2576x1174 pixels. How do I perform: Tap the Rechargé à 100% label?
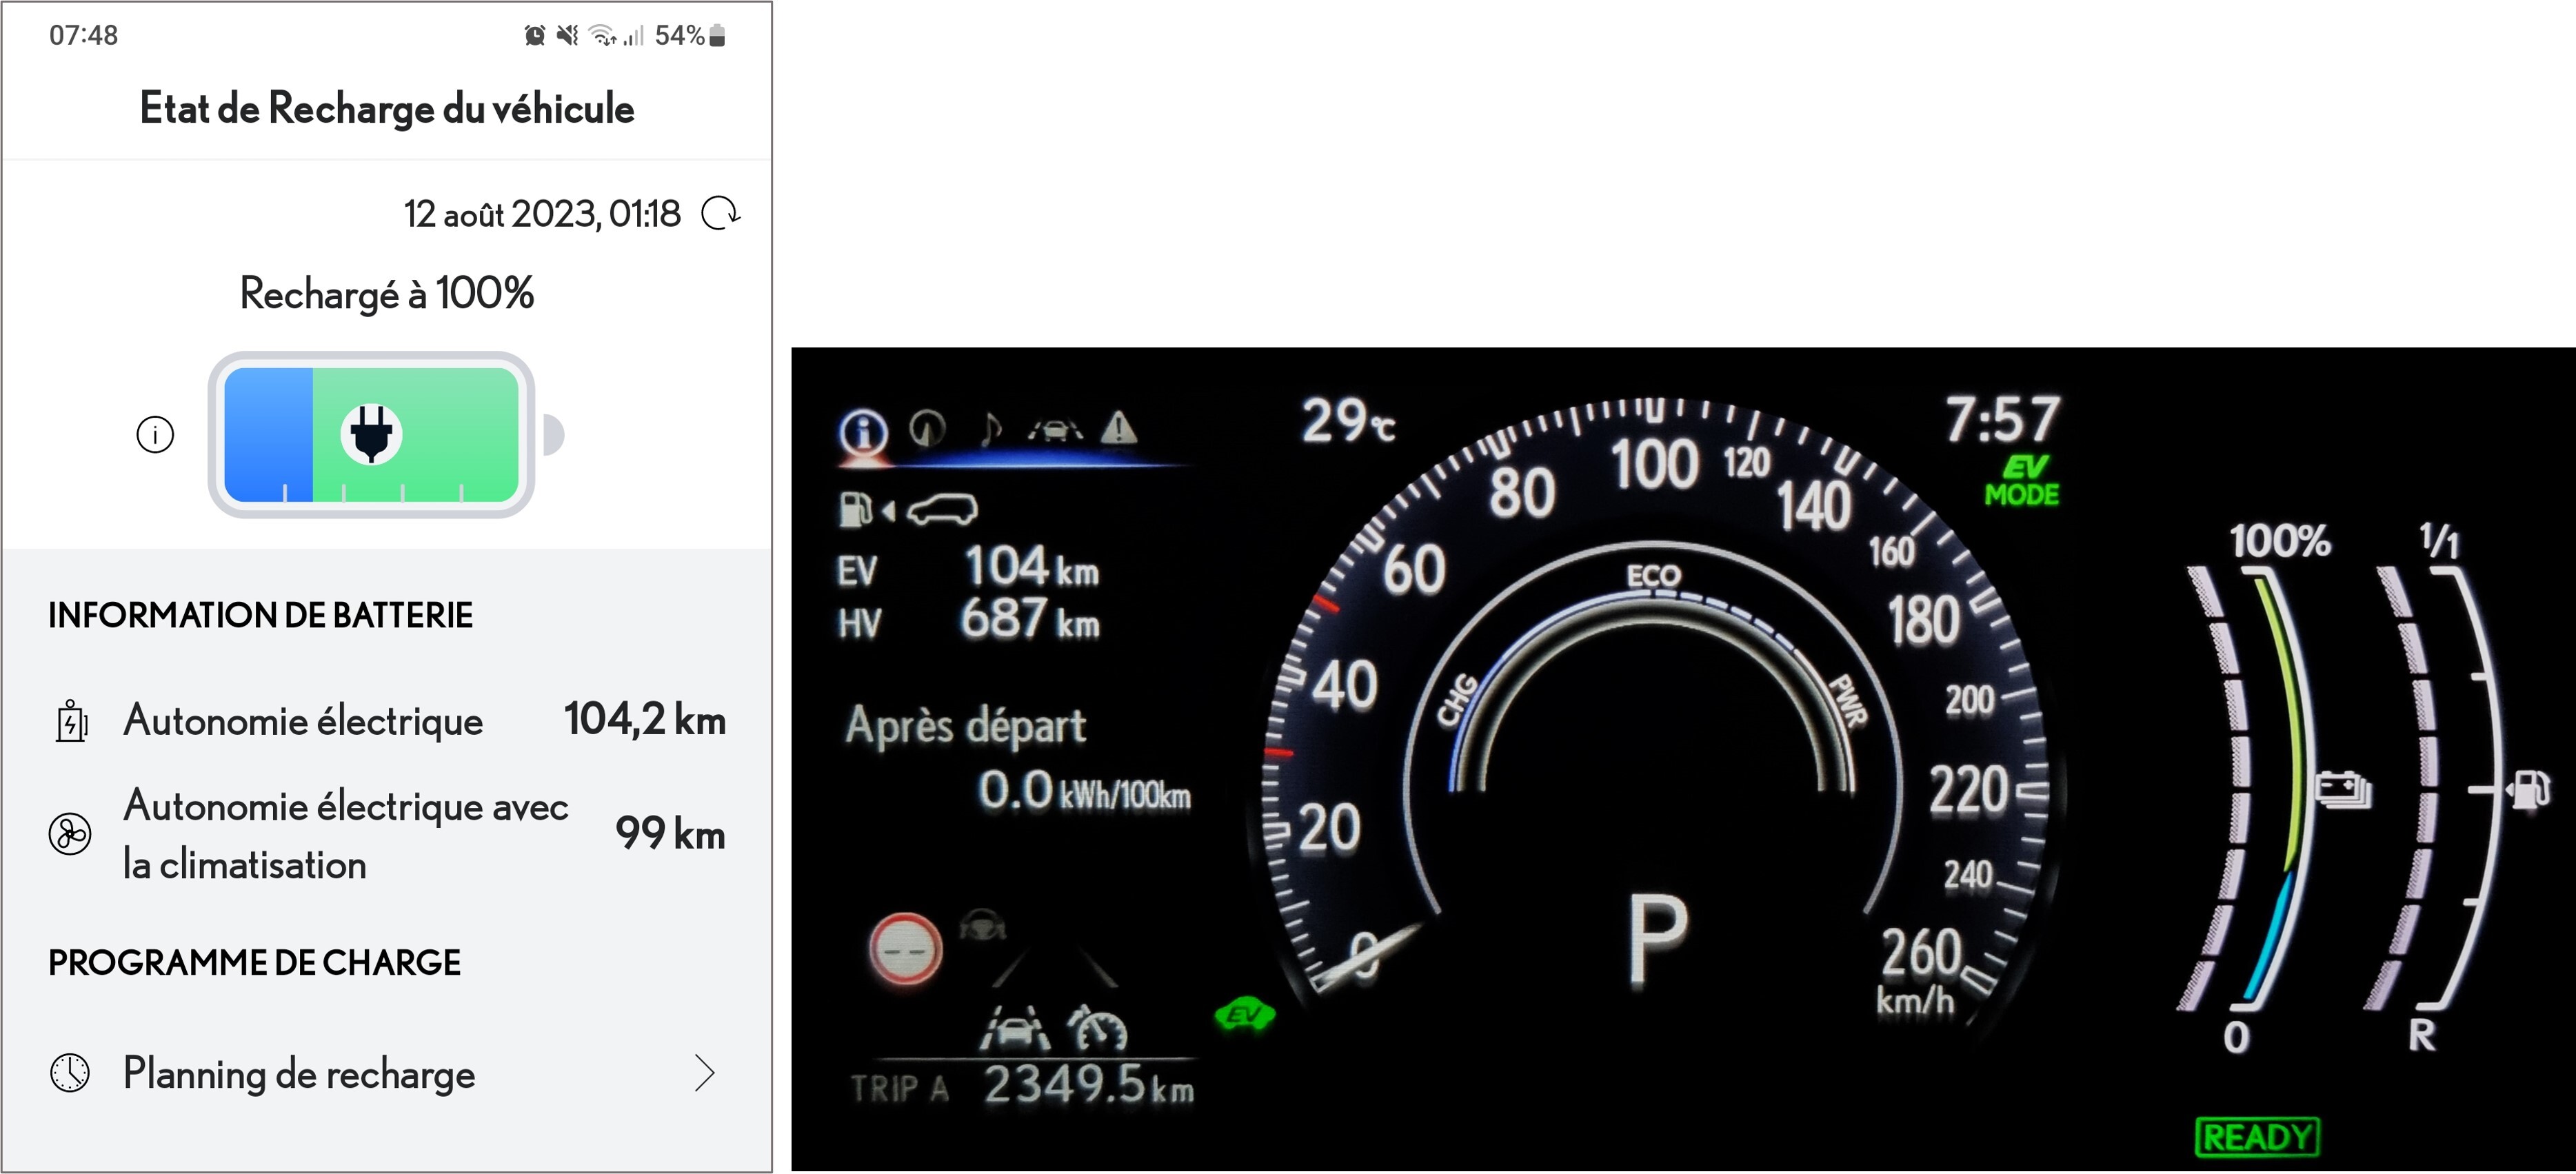[387, 294]
